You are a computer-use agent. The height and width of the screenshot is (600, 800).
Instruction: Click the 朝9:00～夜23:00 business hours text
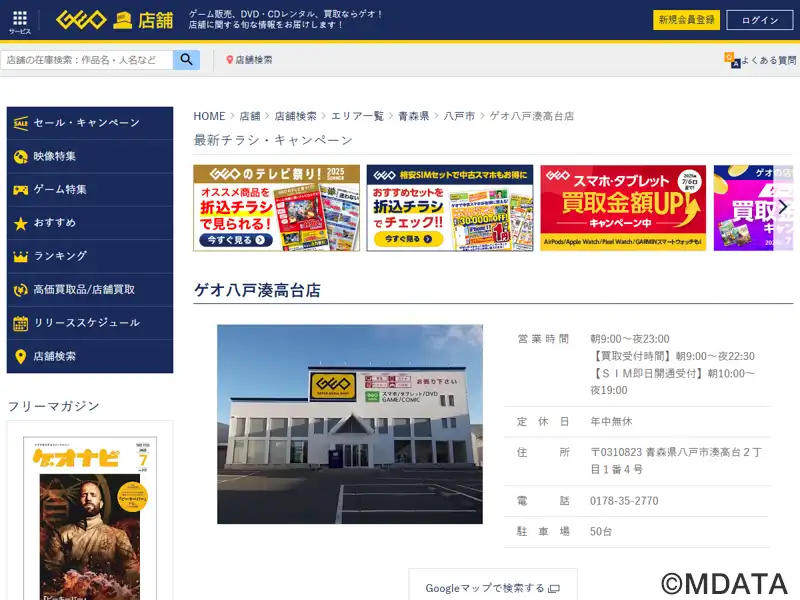630,339
